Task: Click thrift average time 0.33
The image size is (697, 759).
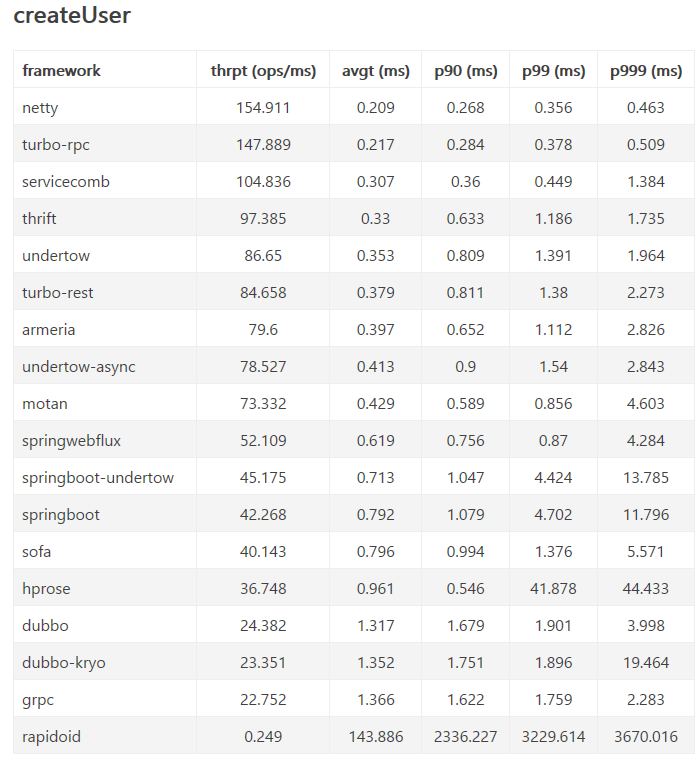Action: click(376, 219)
